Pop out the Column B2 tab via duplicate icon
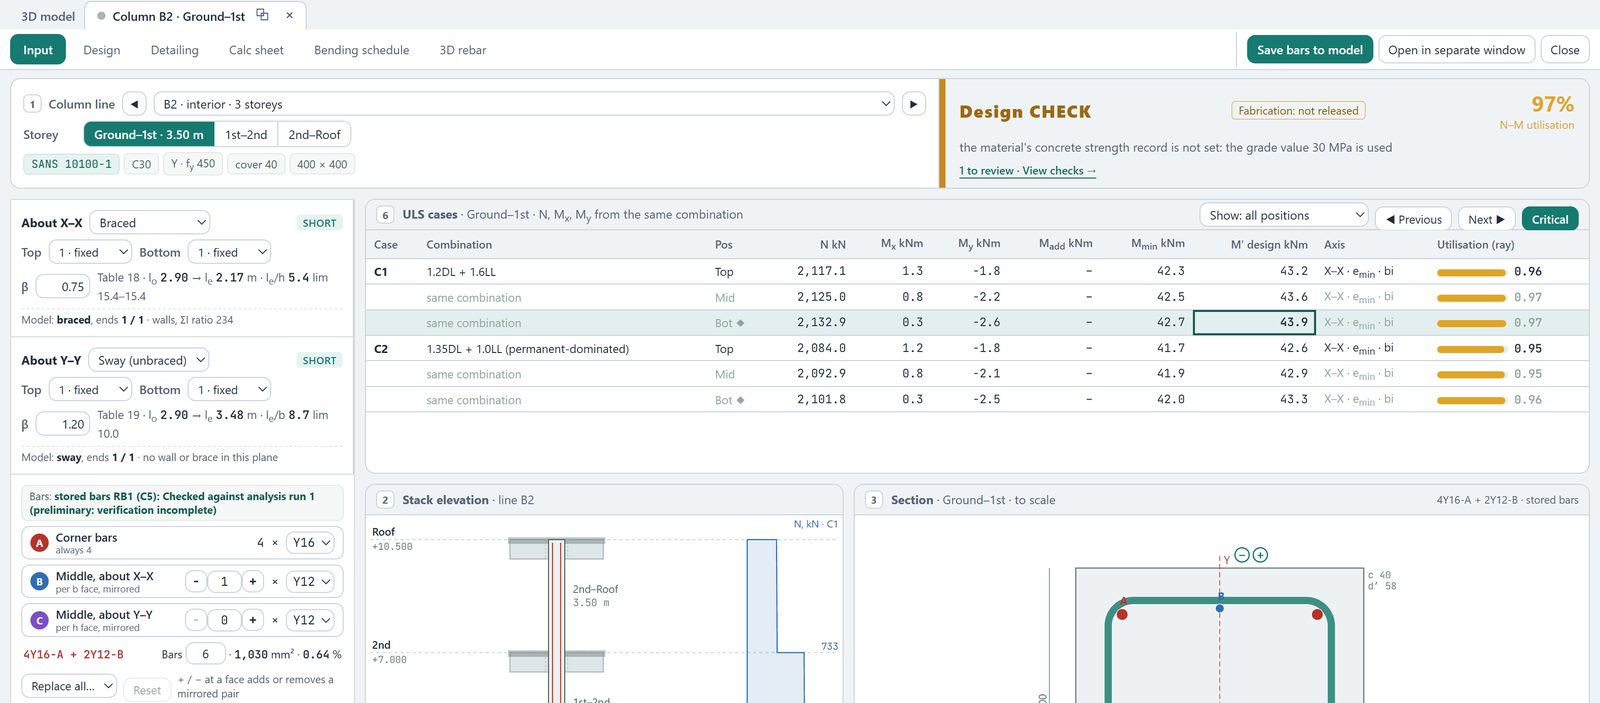The image size is (1600, 703). (262, 15)
